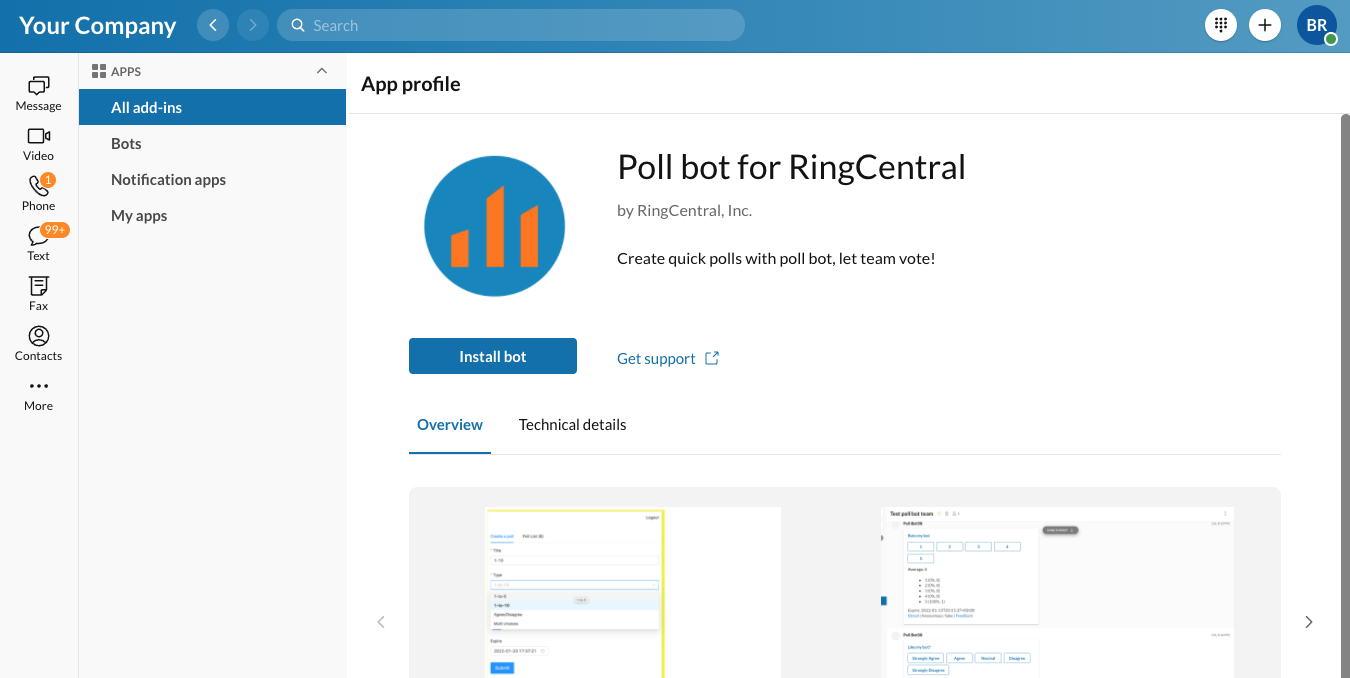The width and height of the screenshot is (1350, 678).
Task: Click the Install bot button
Action: click(x=493, y=356)
